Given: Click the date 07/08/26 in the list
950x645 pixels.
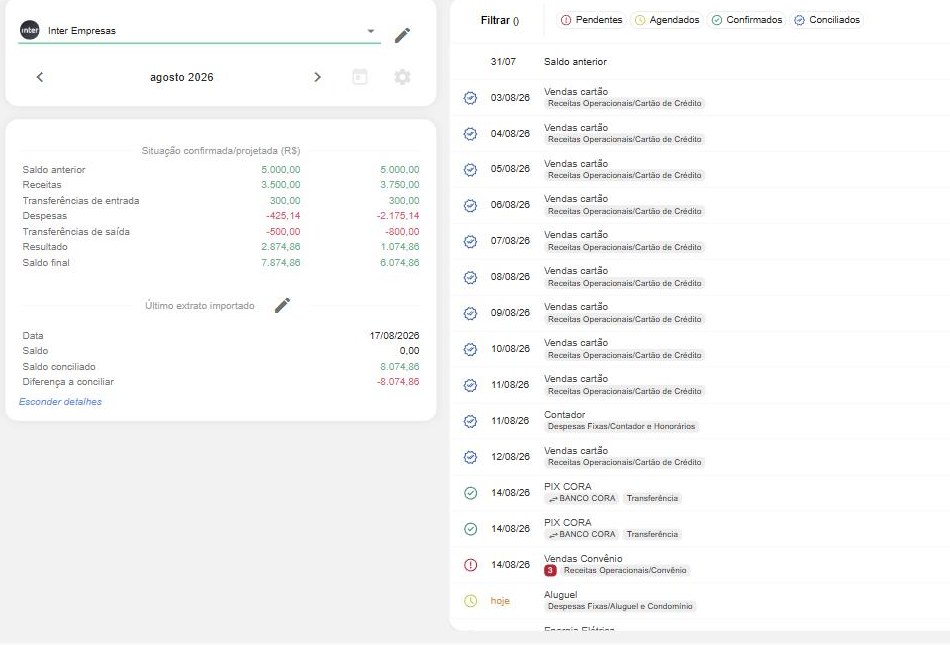Looking at the screenshot, I should pyautogui.click(x=510, y=241).
